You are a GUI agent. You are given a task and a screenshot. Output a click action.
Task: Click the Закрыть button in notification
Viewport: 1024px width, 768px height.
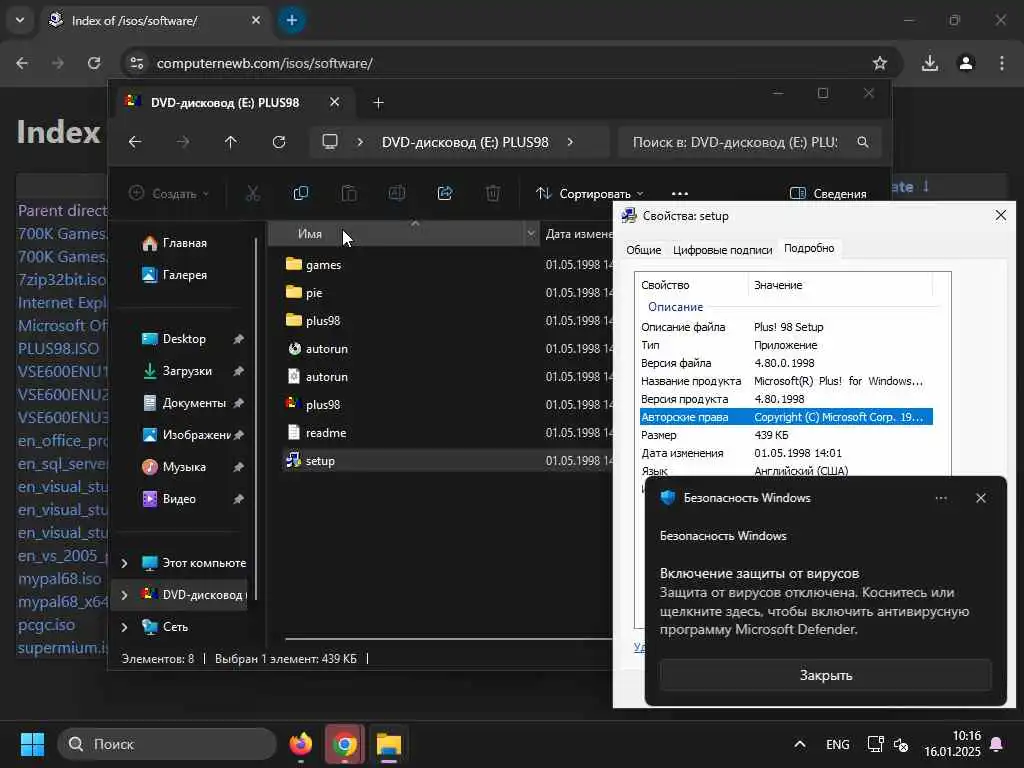point(825,675)
